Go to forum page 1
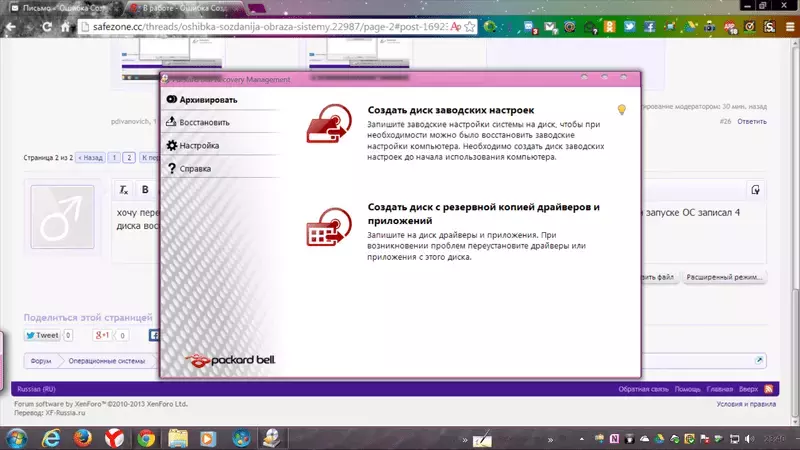The image size is (800, 450). 114,158
